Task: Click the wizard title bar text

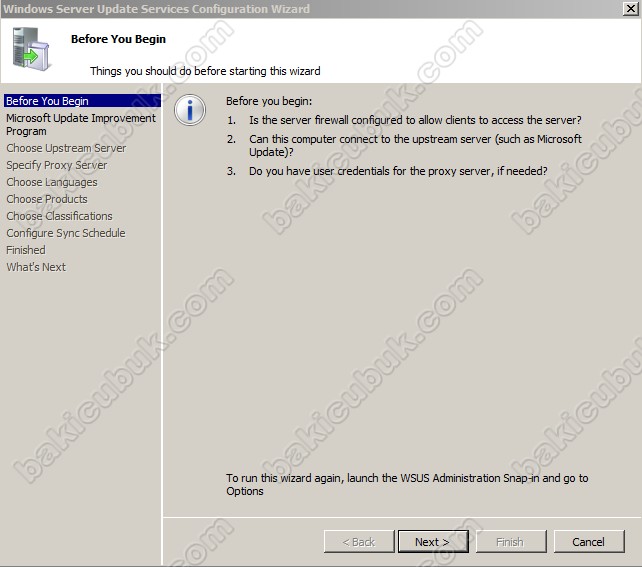Action: [x=156, y=9]
